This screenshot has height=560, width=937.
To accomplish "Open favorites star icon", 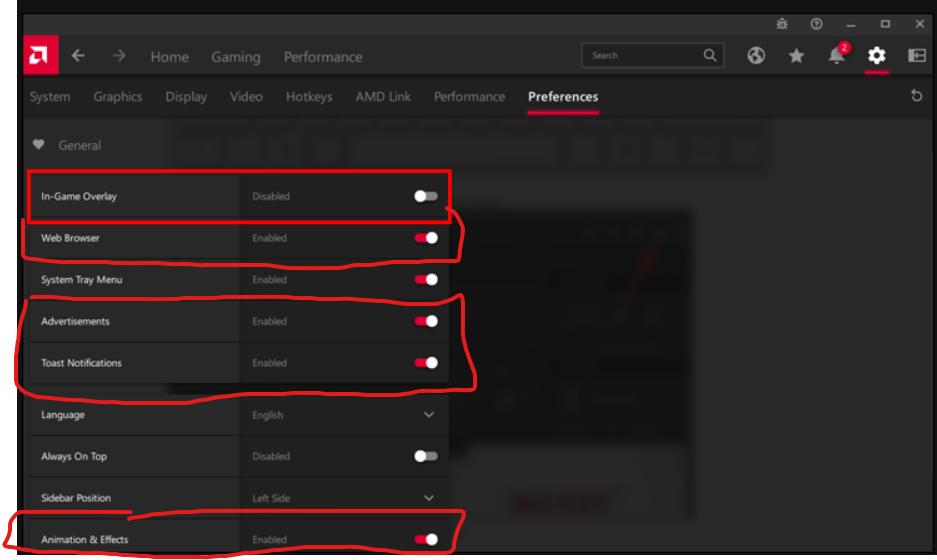I will click(796, 56).
